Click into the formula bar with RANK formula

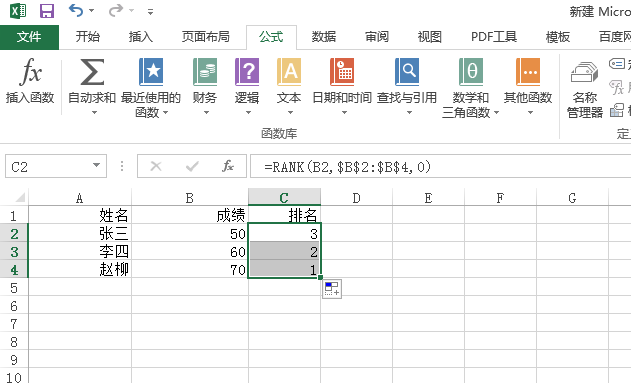coord(440,166)
